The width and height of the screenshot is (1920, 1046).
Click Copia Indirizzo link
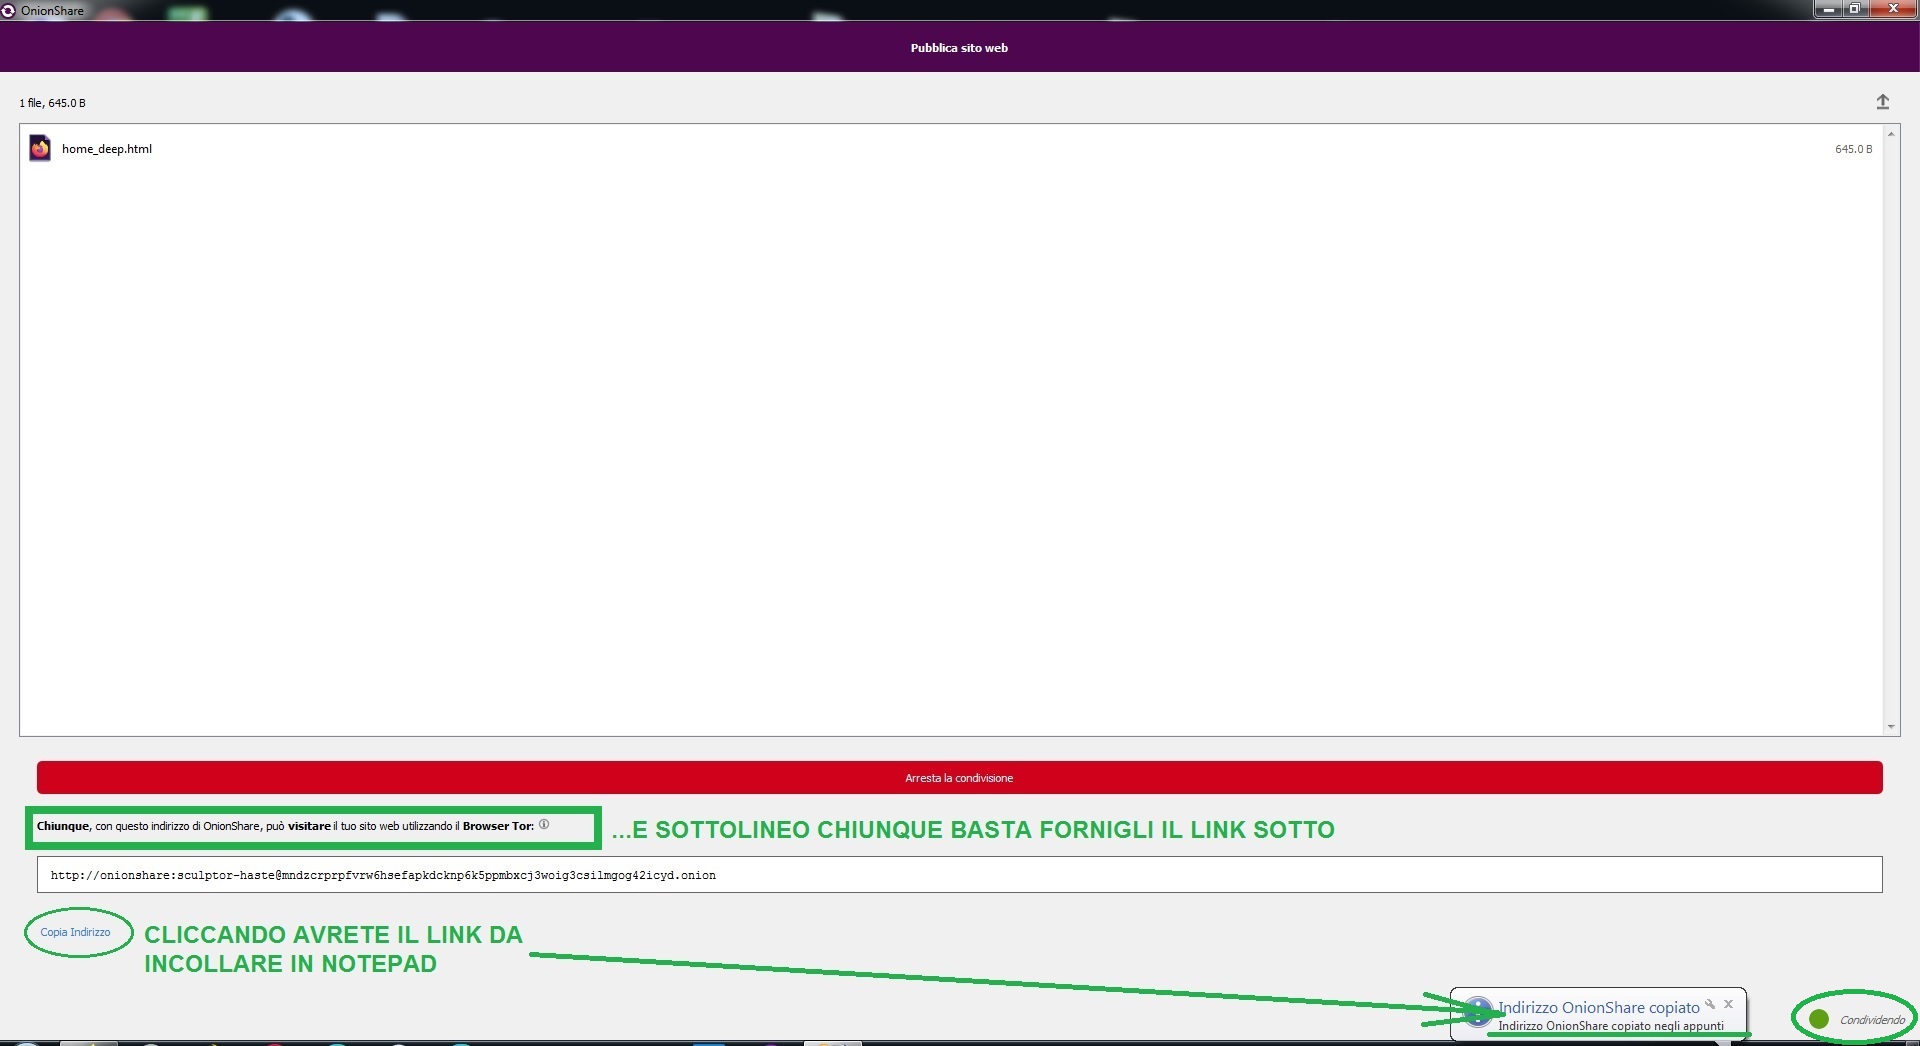point(75,932)
